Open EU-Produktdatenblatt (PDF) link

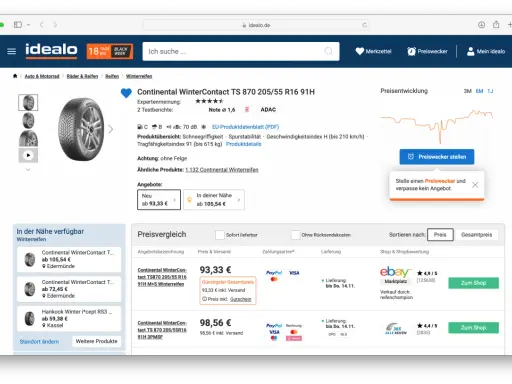[245, 127]
